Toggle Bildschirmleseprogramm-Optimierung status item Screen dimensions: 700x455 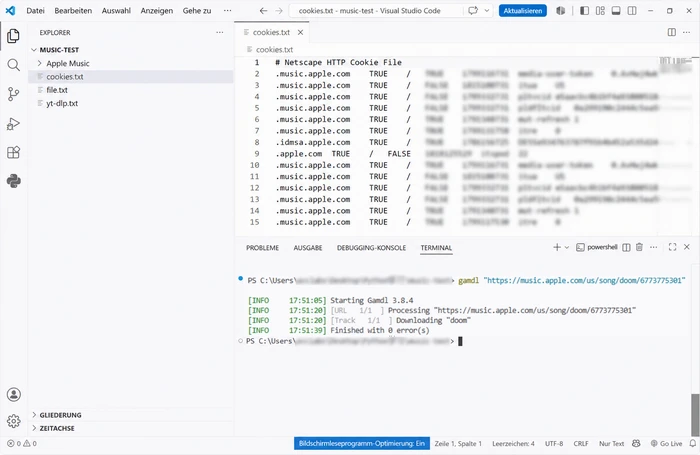pos(362,443)
